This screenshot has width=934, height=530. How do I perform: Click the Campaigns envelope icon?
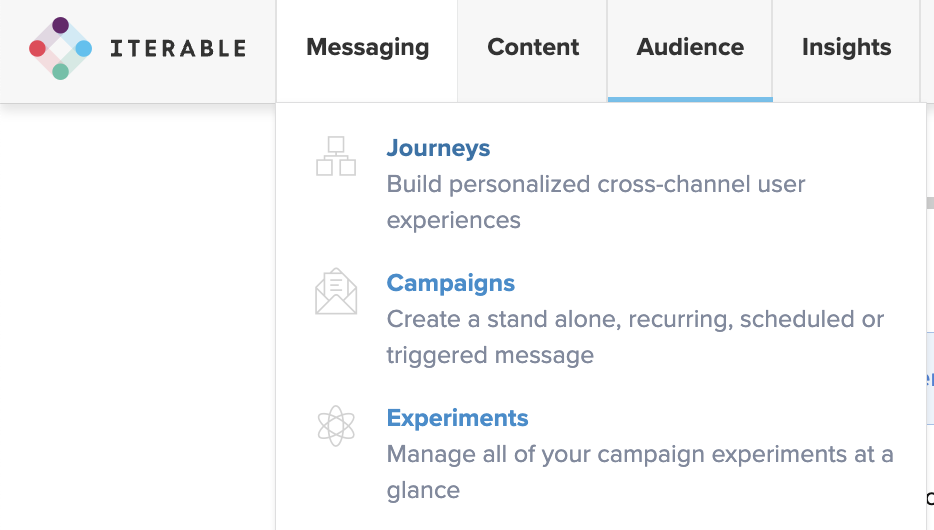point(336,291)
